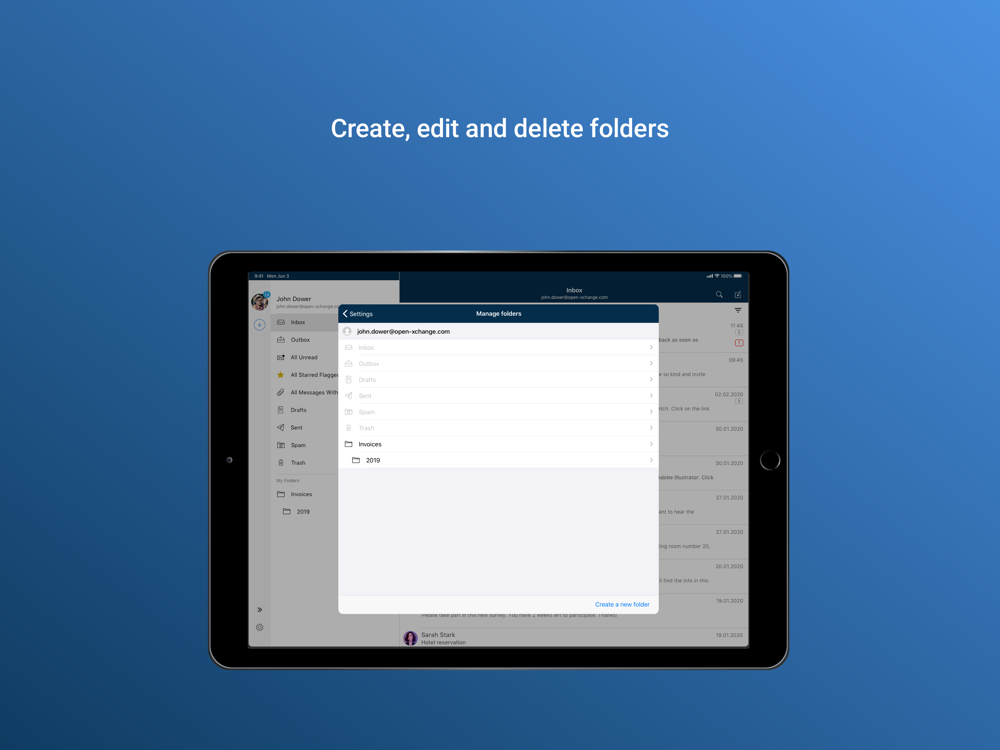Go back to Settings
The width and height of the screenshot is (1000, 750).
coord(358,314)
